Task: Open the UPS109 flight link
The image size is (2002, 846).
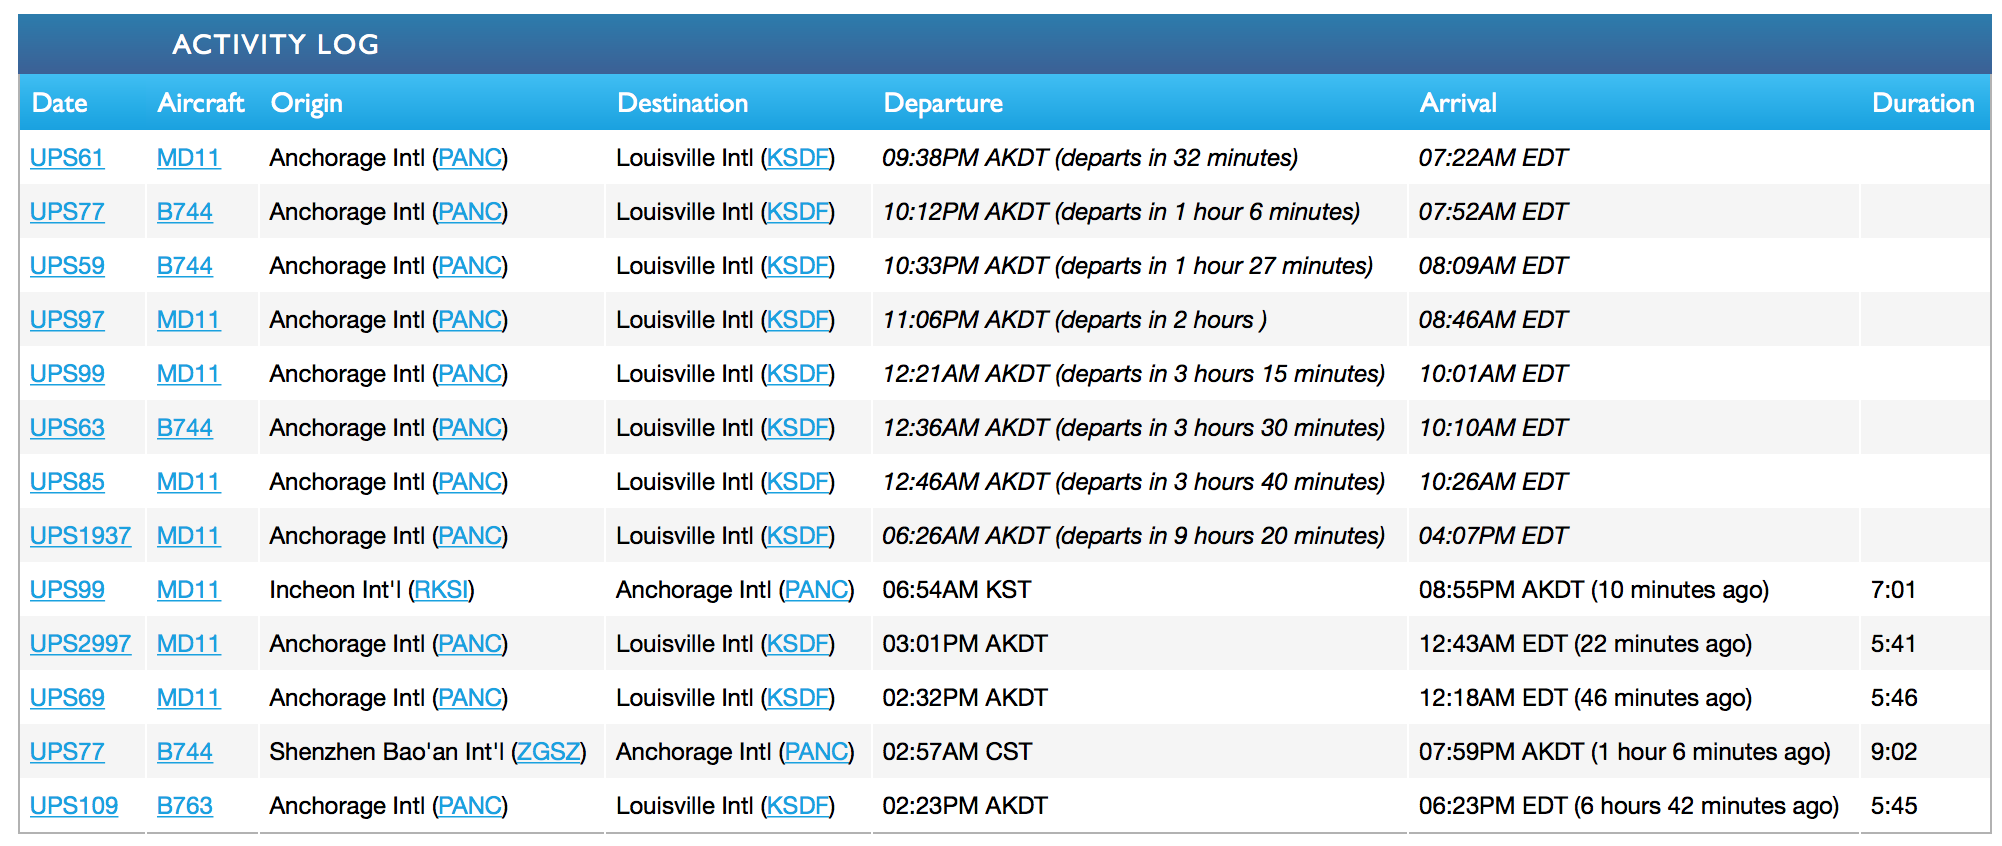Action: [x=73, y=806]
